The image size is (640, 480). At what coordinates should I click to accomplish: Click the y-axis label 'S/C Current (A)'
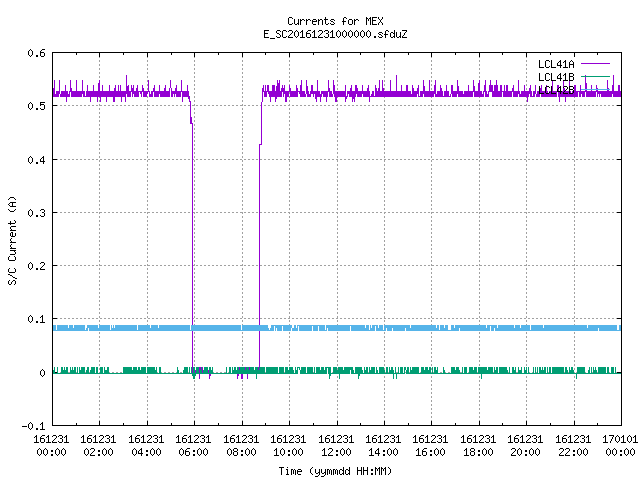click(x=12, y=240)
